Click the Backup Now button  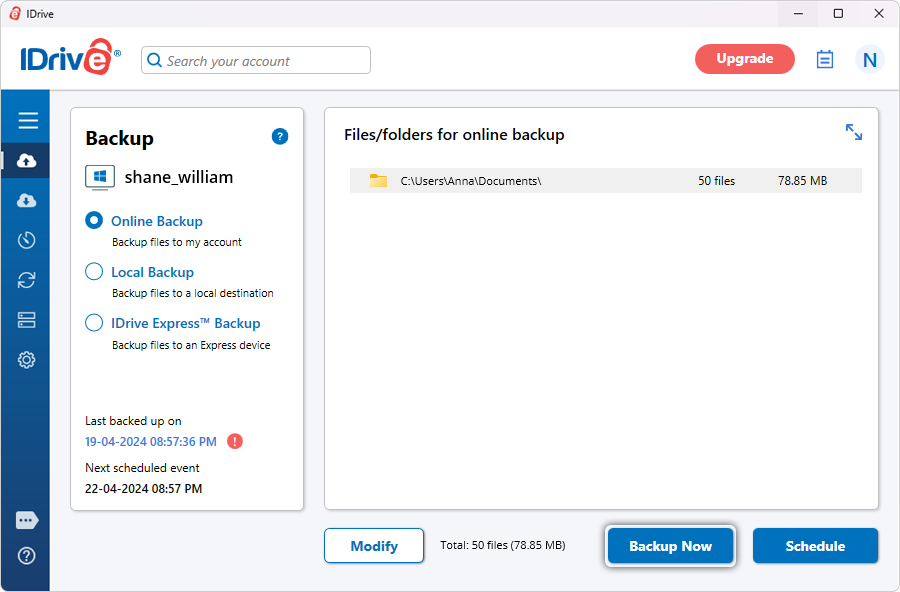tap(670, 546)
